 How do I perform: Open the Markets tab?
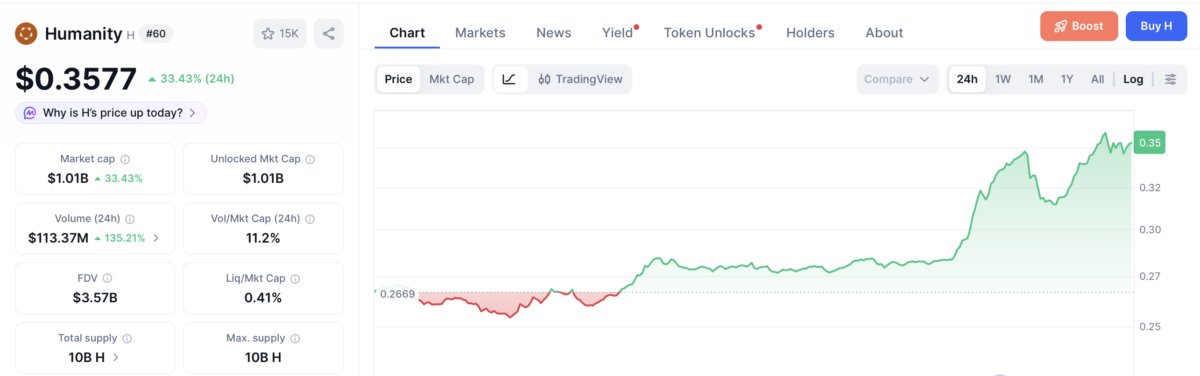(x=480, y=33)
